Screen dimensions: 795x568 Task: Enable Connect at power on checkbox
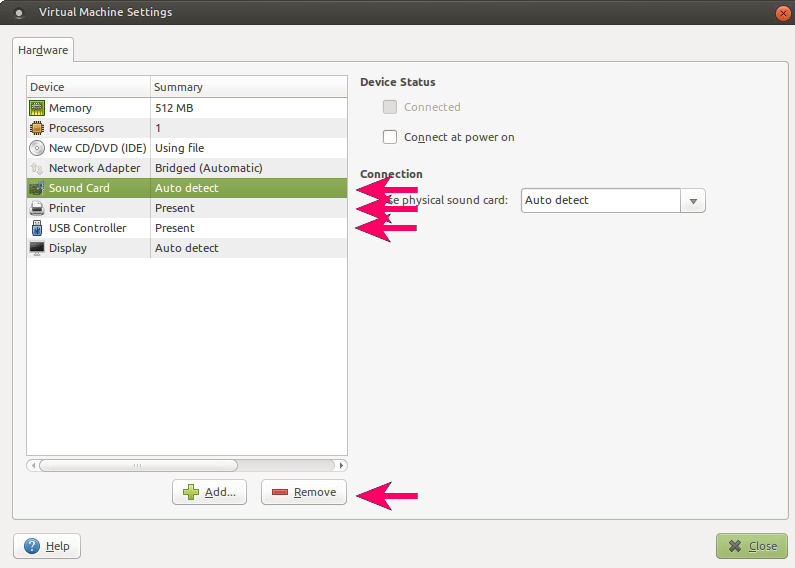tap(390, 137)
